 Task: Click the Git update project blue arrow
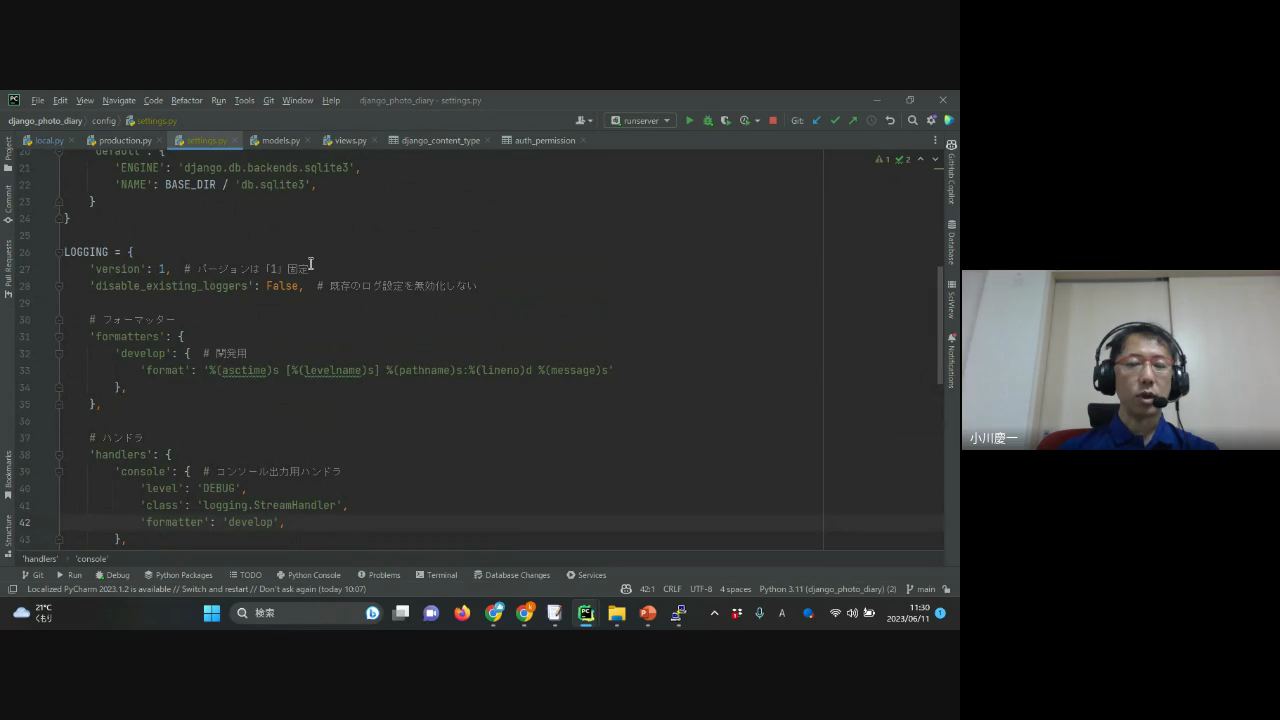[x=816, y=121]
